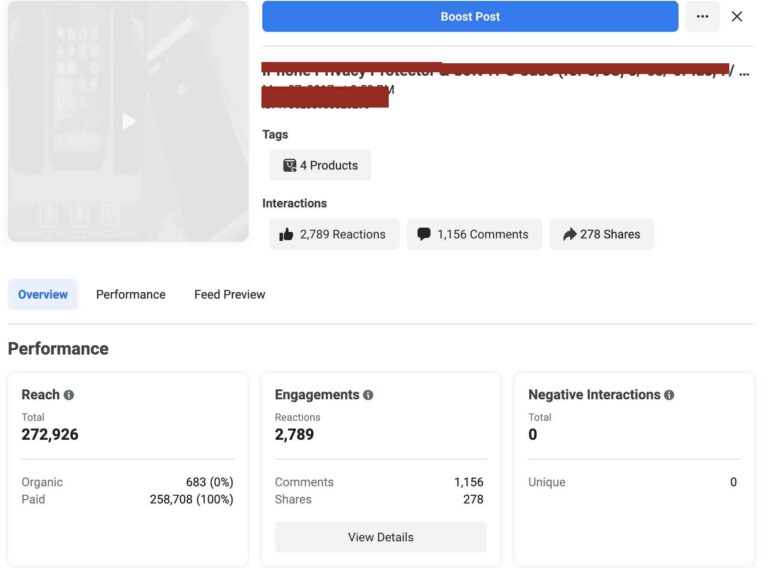Click the share arrow icon

click(x=569, y=234)
